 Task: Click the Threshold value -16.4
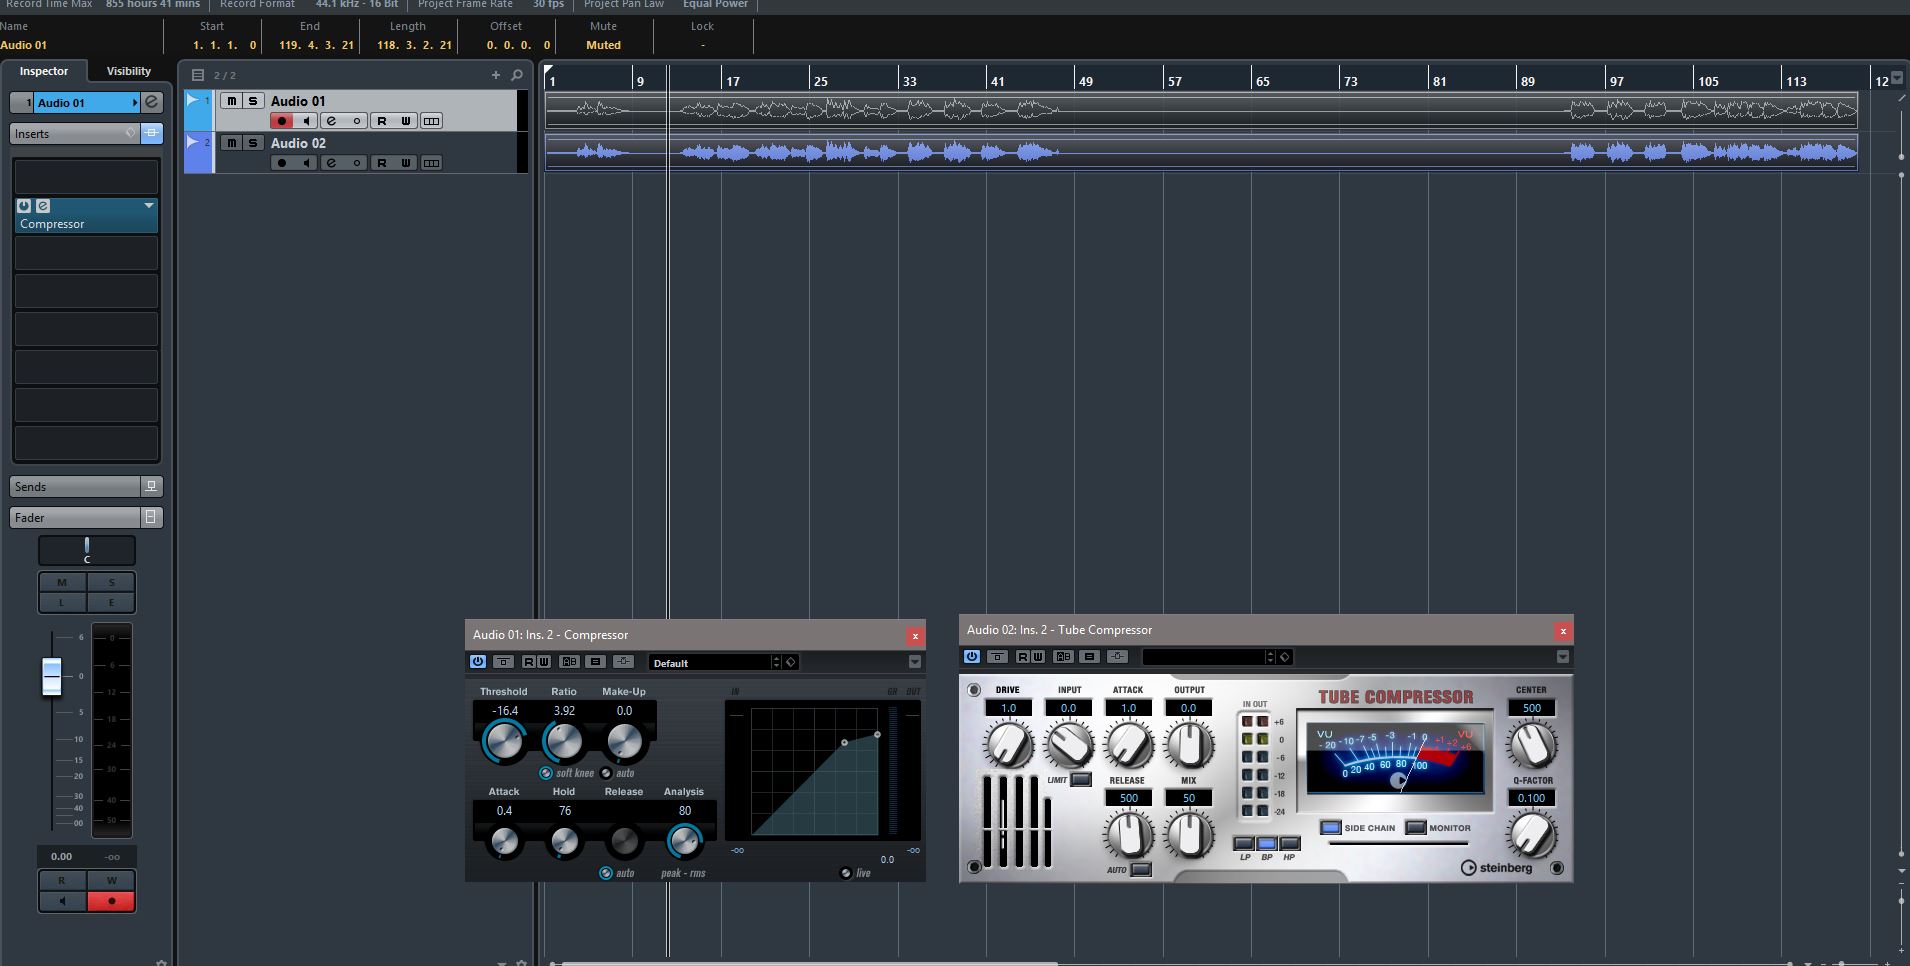(x=505, y=711)
